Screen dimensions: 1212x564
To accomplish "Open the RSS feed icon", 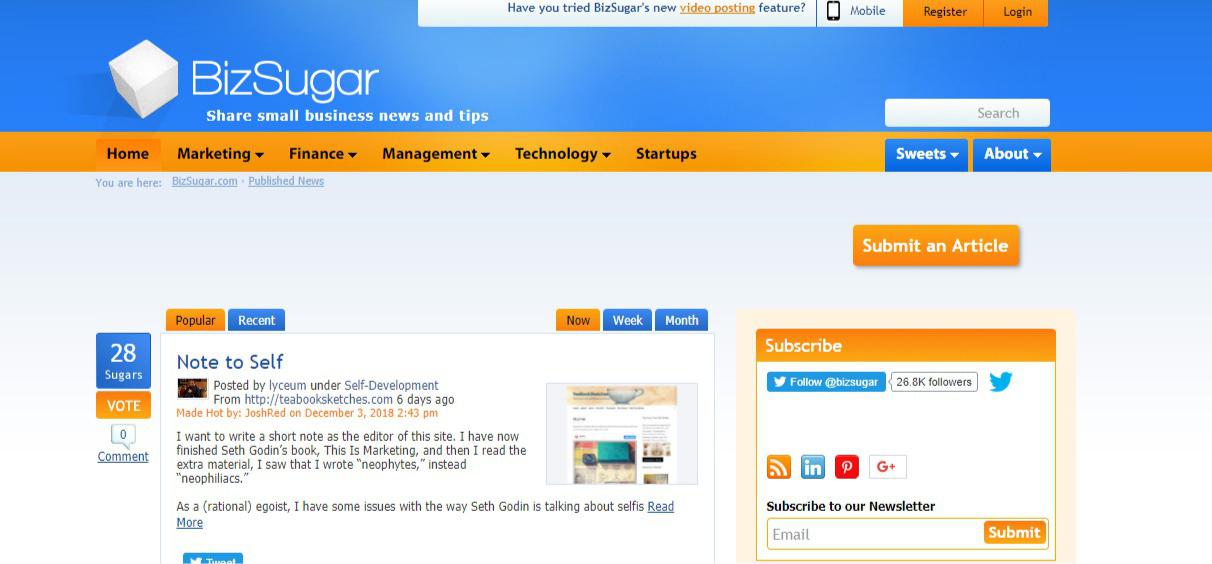I will 779,467.
